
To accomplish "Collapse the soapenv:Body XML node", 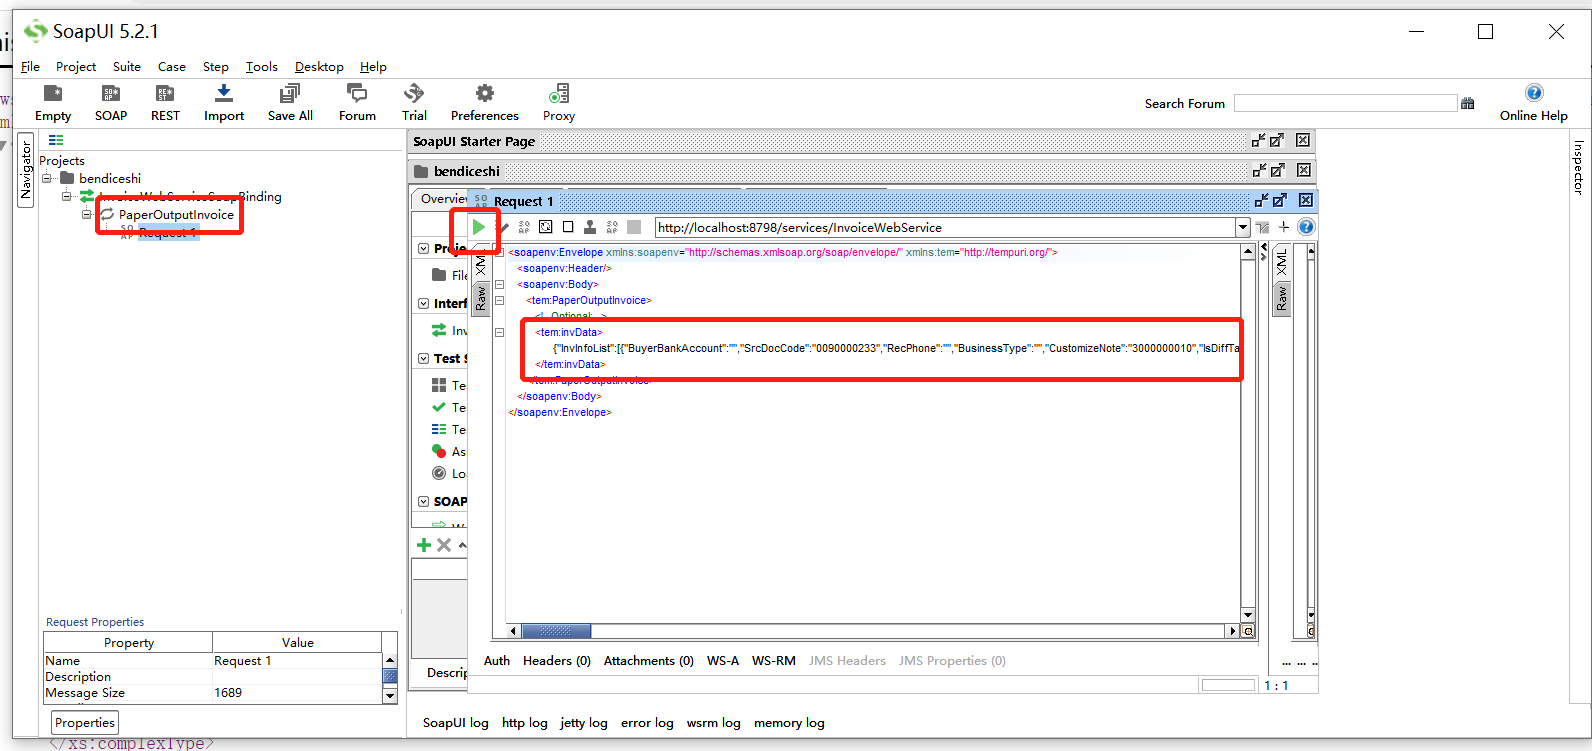I will point(499,285).
